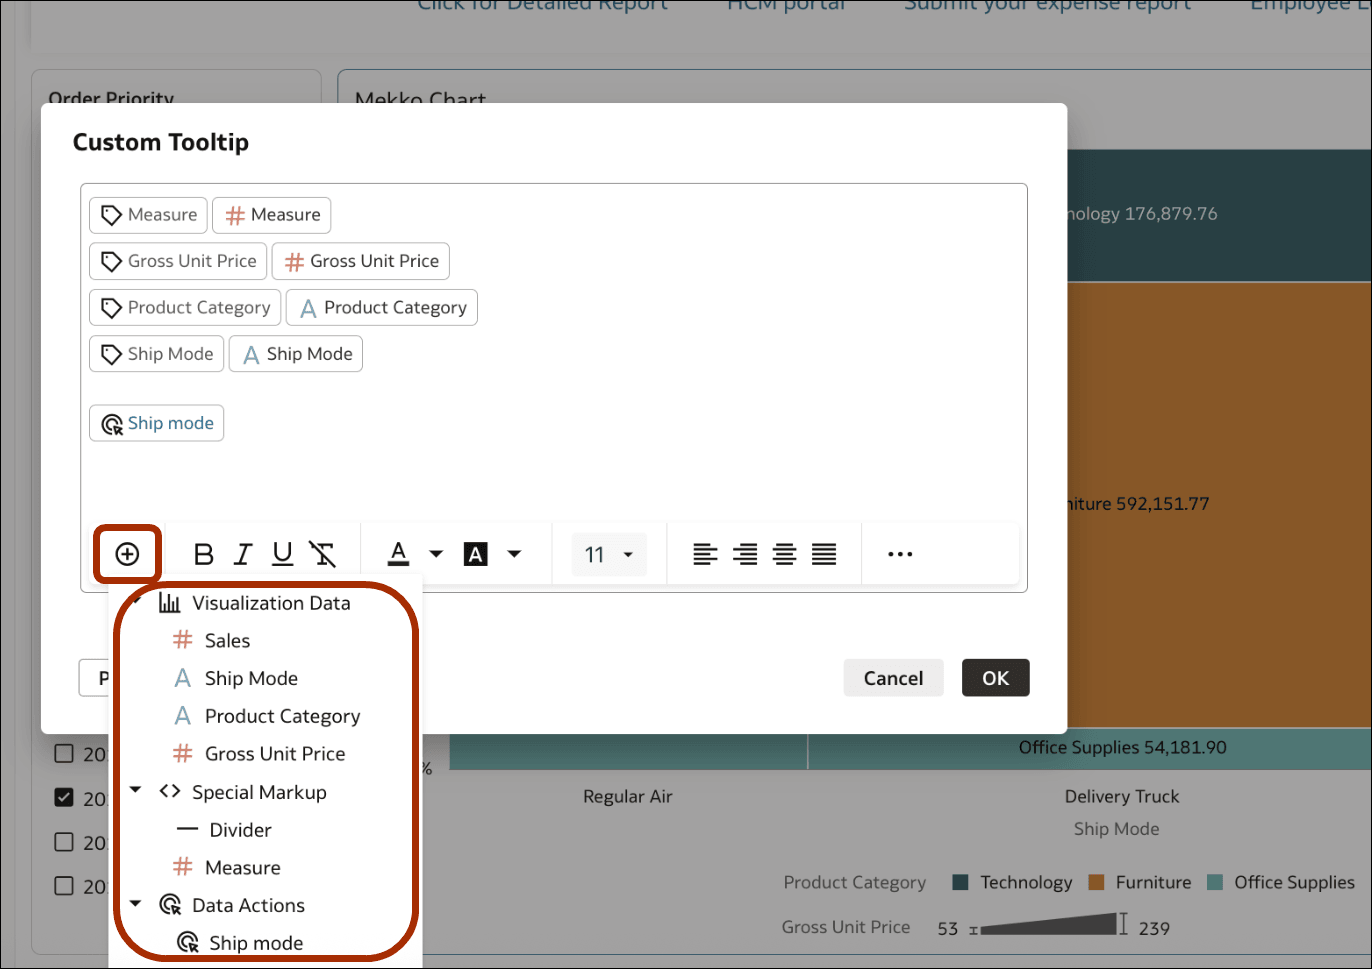Collapse the Special Markup section
1372x969 pixels.
(x=135, y=791)
